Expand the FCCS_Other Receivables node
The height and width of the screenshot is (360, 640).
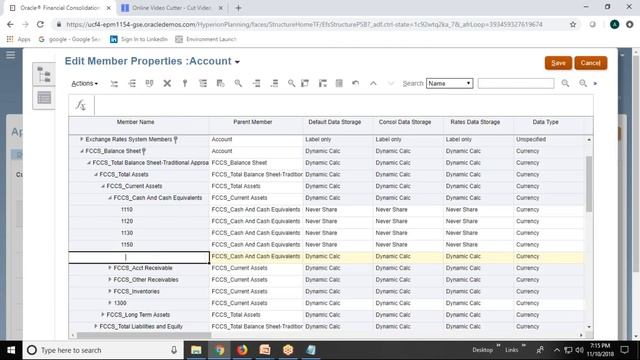coord(109,280)
